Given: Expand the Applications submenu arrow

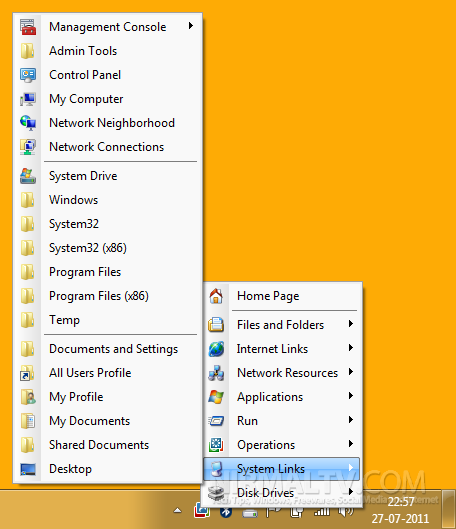Looking at the screenshot, I should [x=351, y=396].
